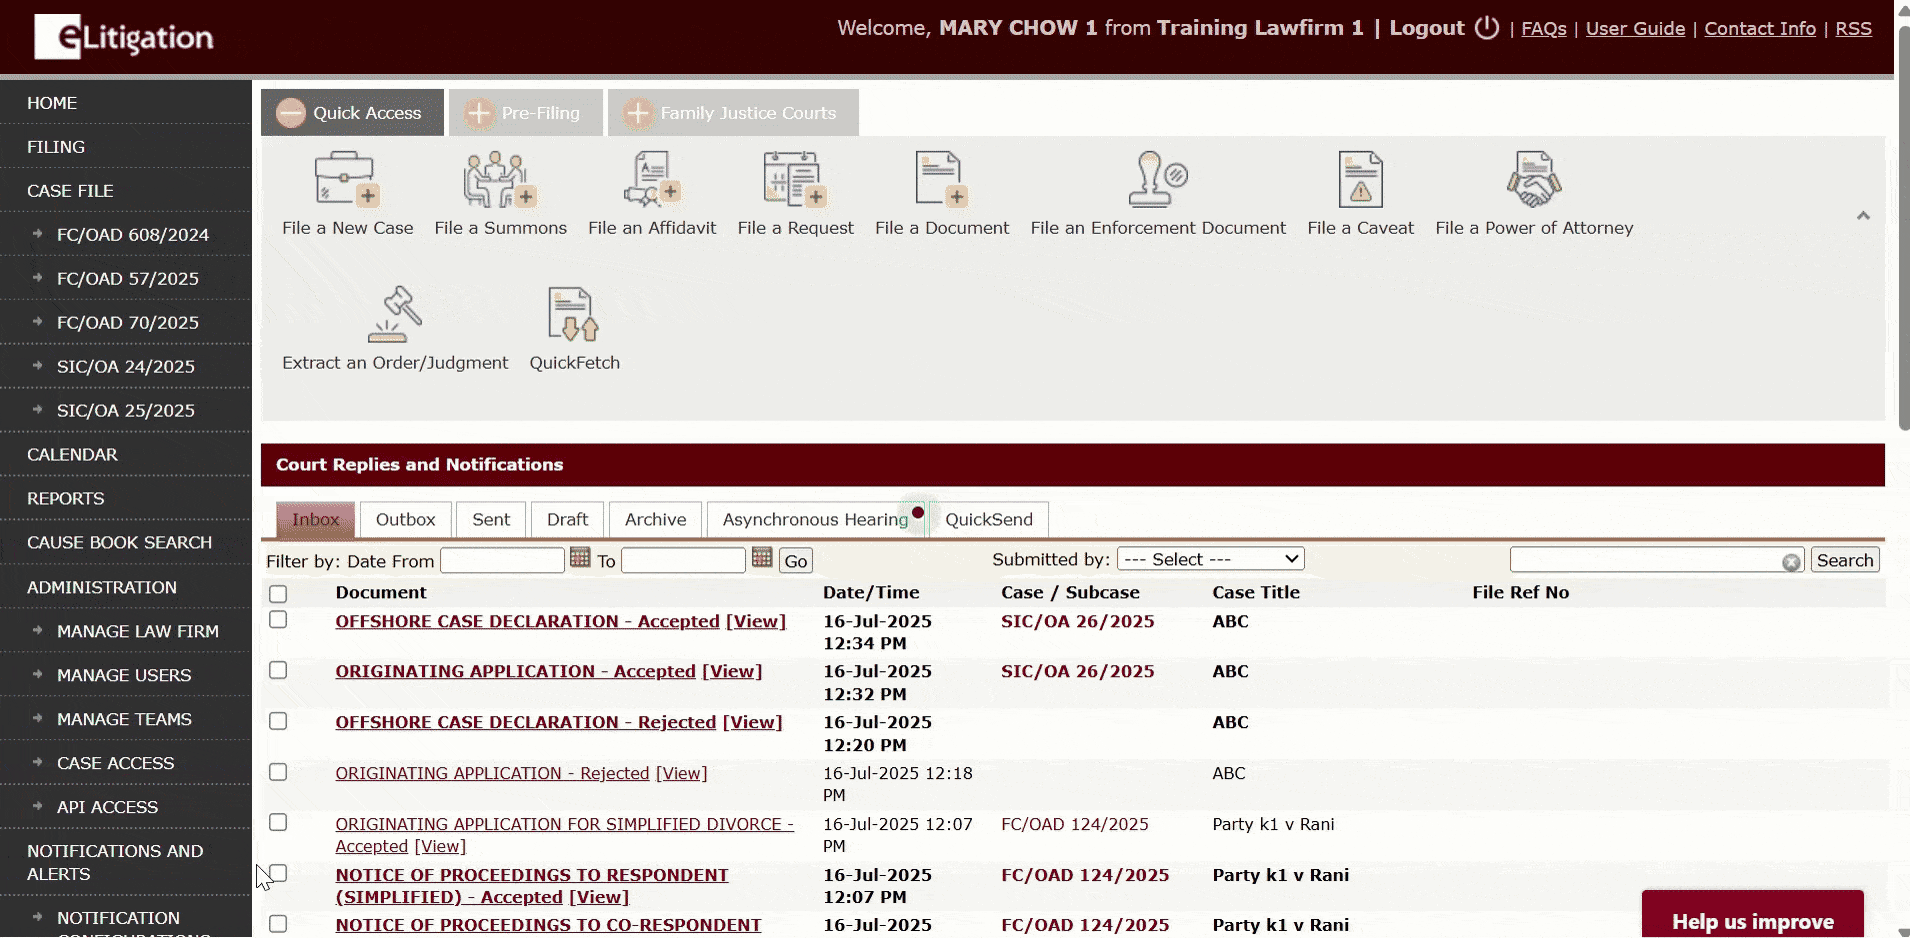Screen dimensions: 1910x938
Task: Open File a Power of Attorney
Action: [1533, 181]
